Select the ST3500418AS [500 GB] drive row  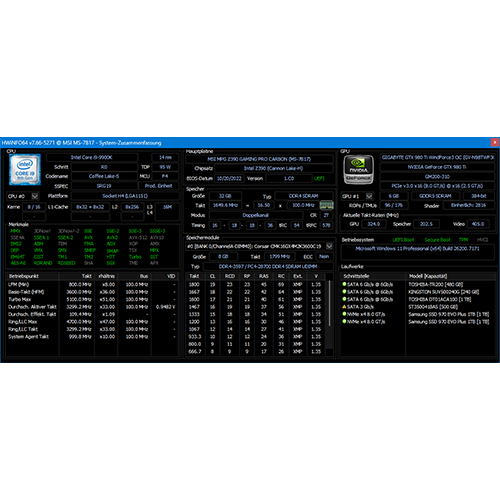418,307
